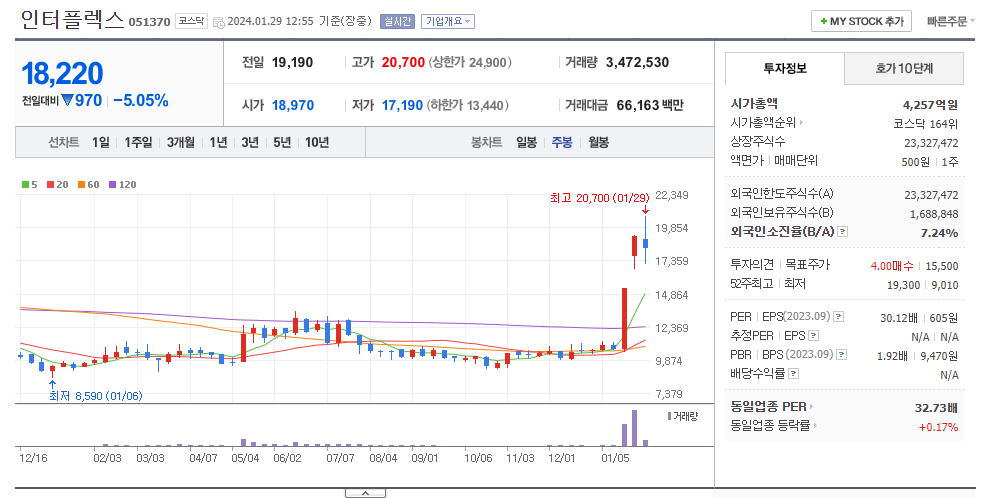Select the 3년 line chart period
Image resolution: width=993 pixels, height=498 pixels.
250,143
